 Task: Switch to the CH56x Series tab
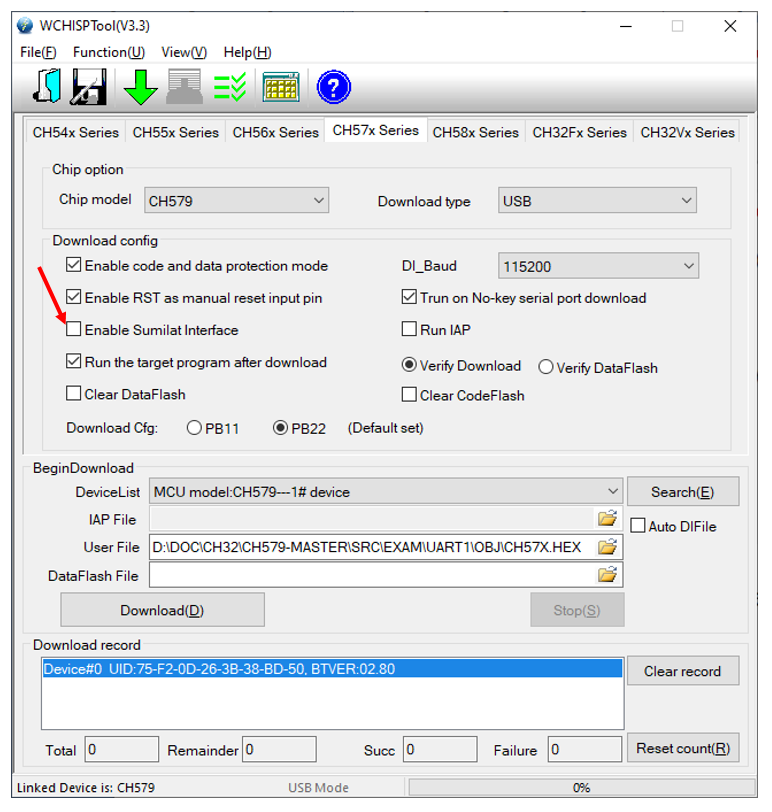coord(275,132)
